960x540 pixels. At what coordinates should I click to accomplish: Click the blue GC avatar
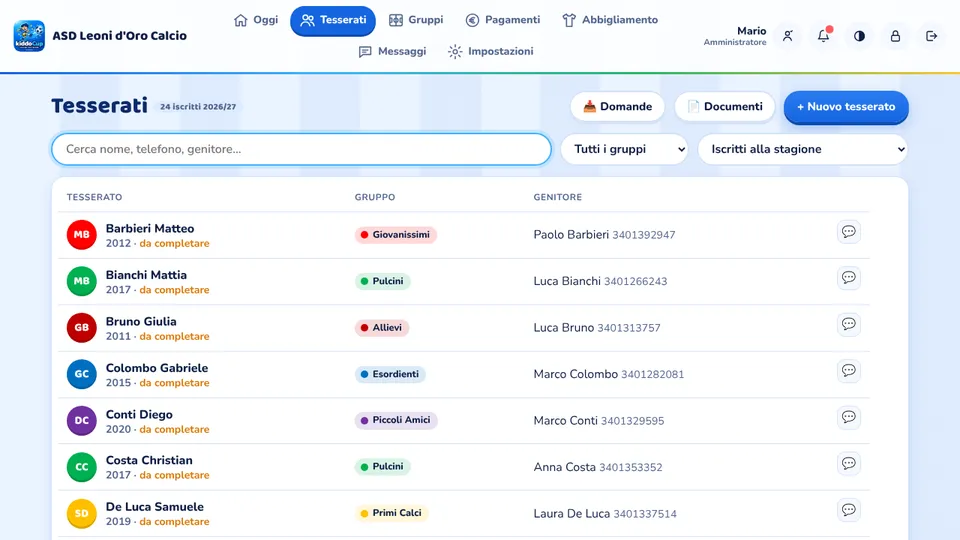coord(81,374)
